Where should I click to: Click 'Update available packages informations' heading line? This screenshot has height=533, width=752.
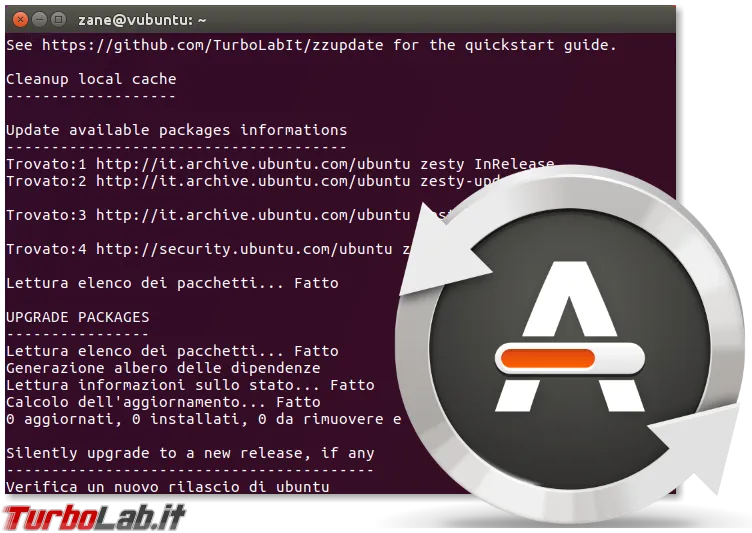coord(177,130)
